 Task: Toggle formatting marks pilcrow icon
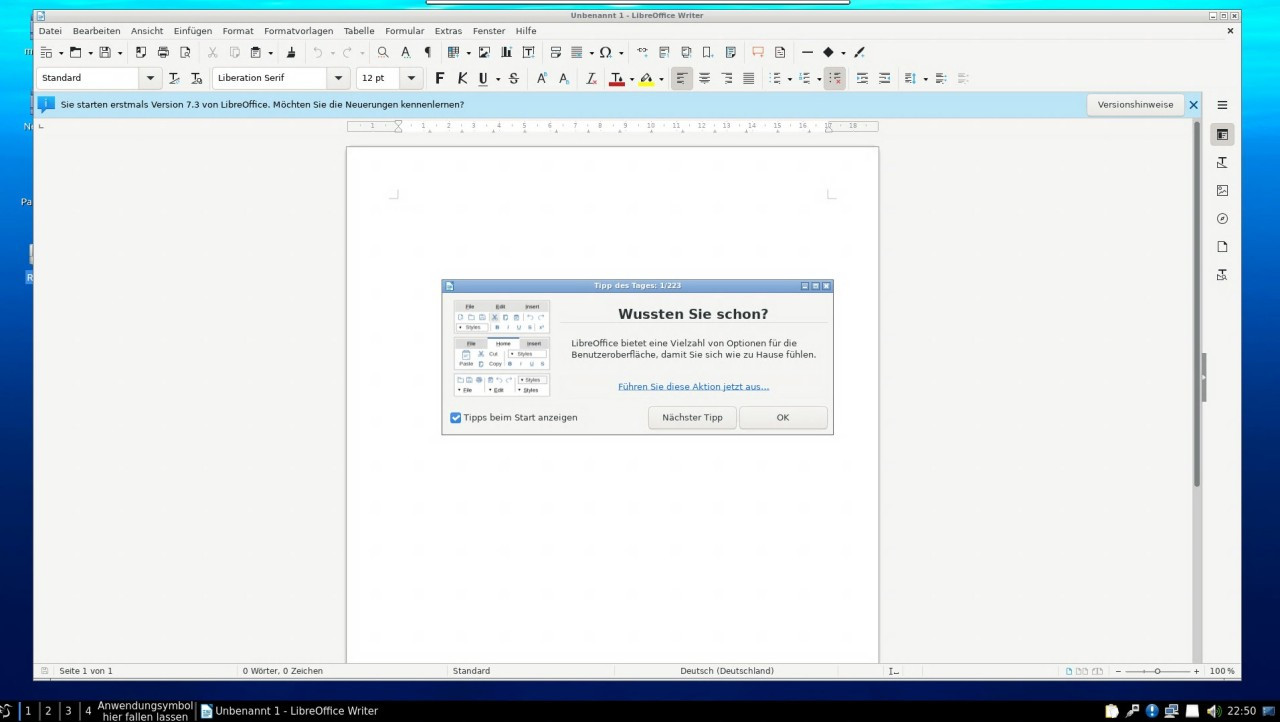tap(427, 52)
